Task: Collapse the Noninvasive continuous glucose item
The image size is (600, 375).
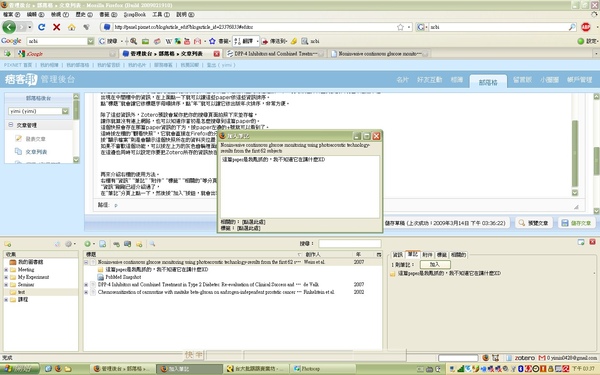Action: [86, 262]
